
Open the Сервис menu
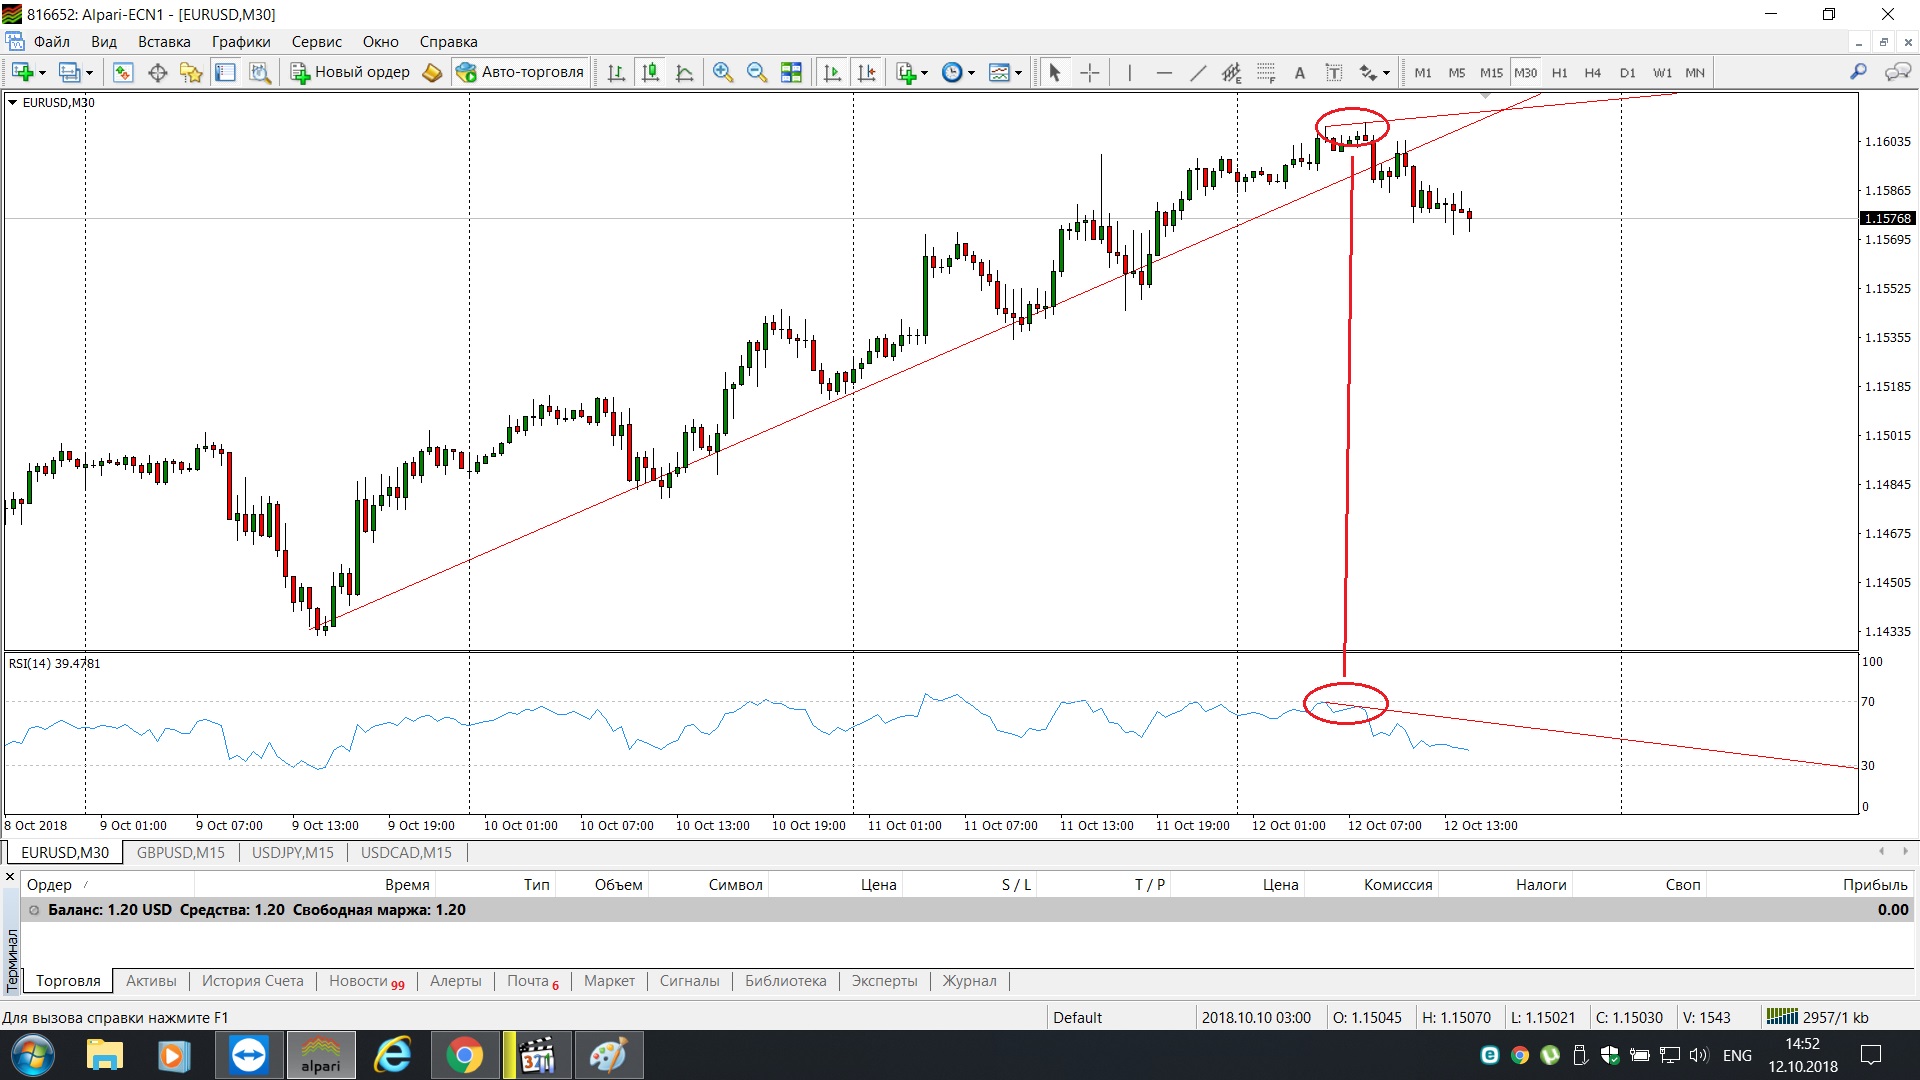tap(317, 42)
